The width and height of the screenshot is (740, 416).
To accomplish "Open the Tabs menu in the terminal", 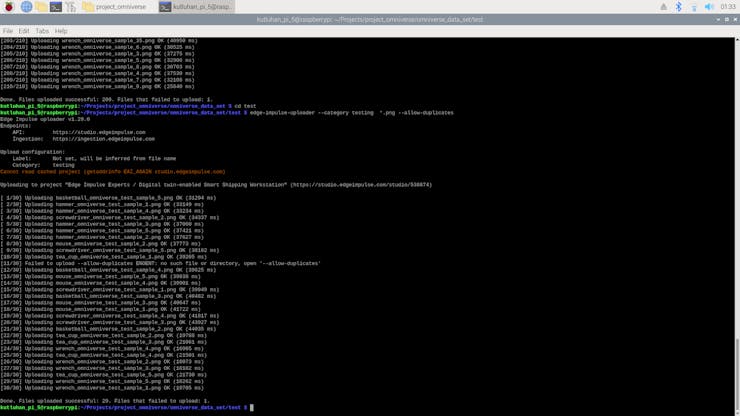I will (42, 31).
